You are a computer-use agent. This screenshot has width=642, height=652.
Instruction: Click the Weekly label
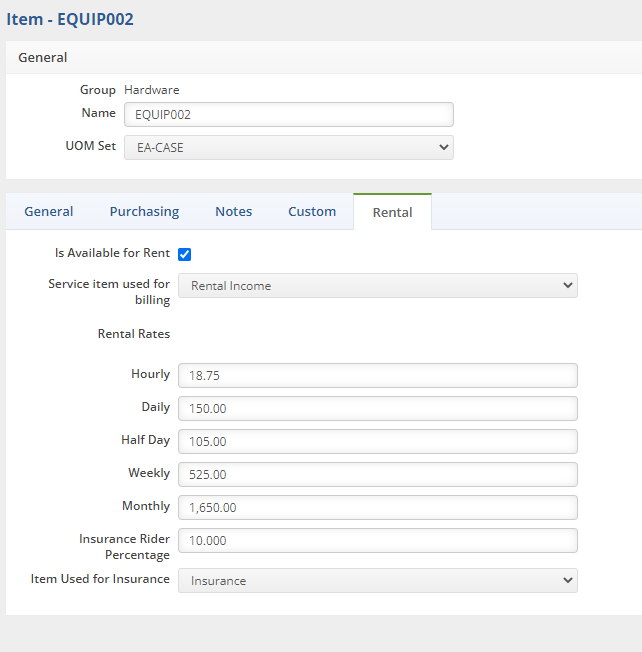pos(149,473)
